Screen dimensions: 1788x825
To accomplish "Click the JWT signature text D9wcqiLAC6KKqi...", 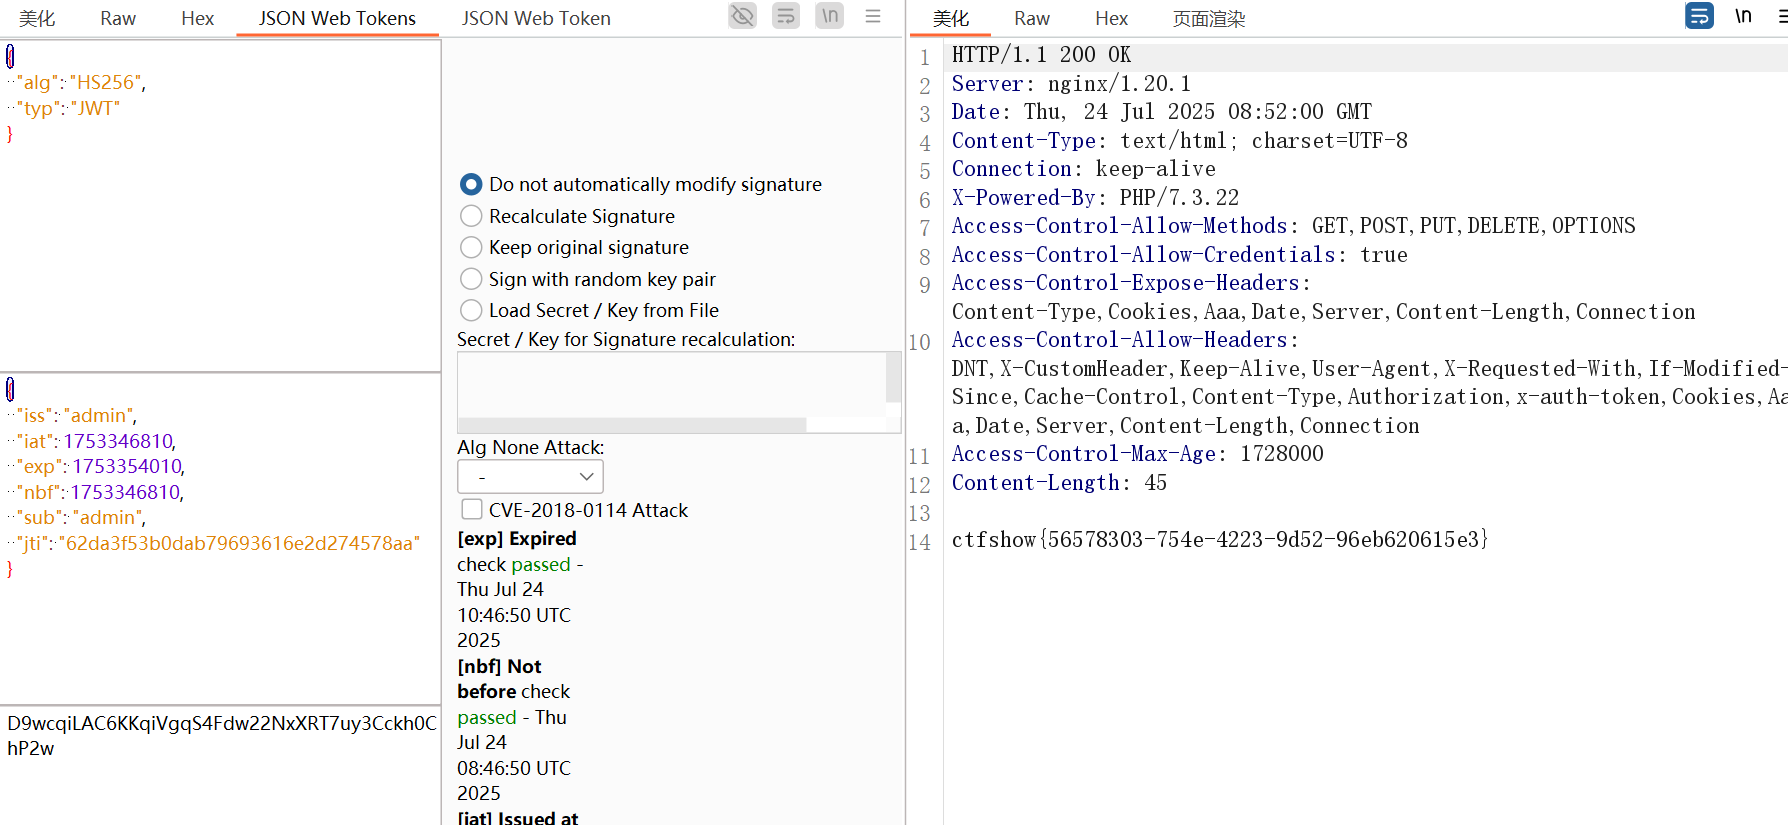I will coord(221,735).
